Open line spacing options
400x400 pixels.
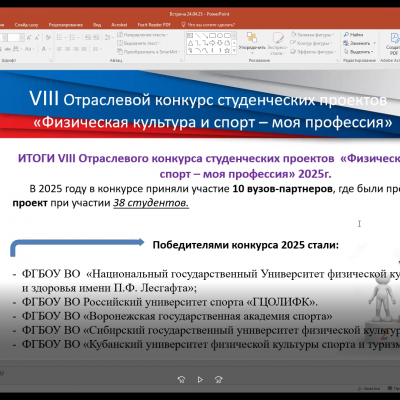coord(109,37)
